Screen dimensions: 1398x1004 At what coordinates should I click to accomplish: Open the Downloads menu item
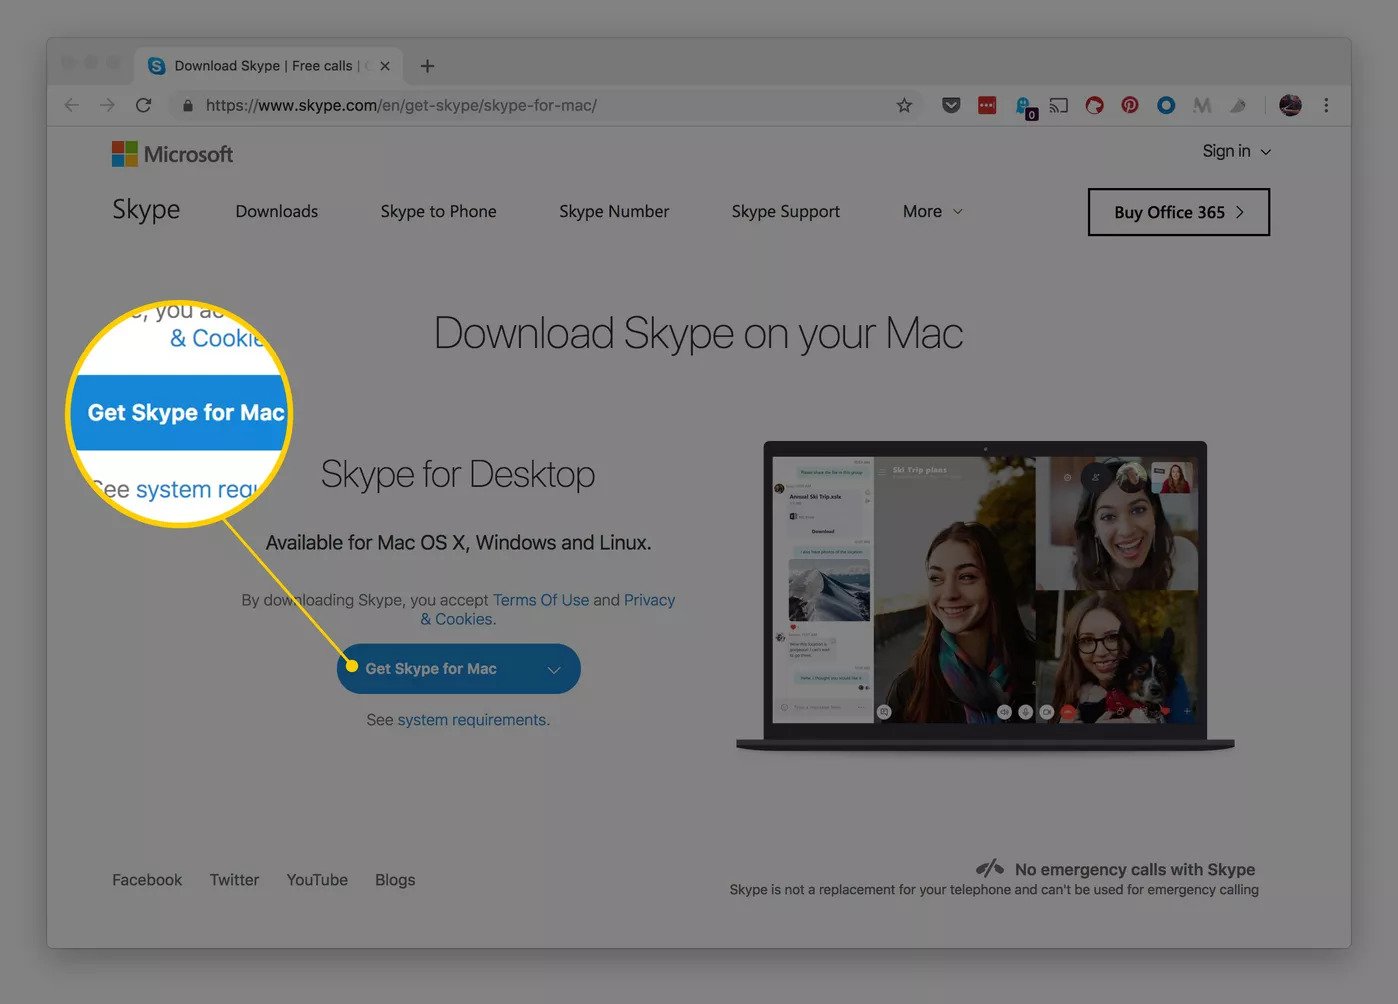click(x=277, y=211)
